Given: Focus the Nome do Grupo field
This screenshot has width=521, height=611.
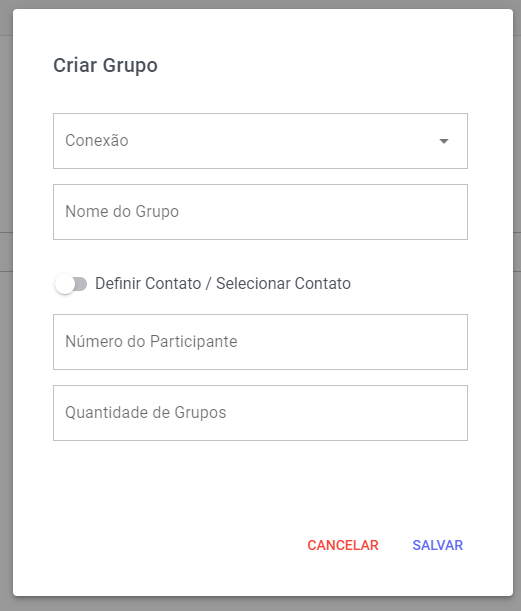Looking at the screenshot, I should [x=260, y=212].
